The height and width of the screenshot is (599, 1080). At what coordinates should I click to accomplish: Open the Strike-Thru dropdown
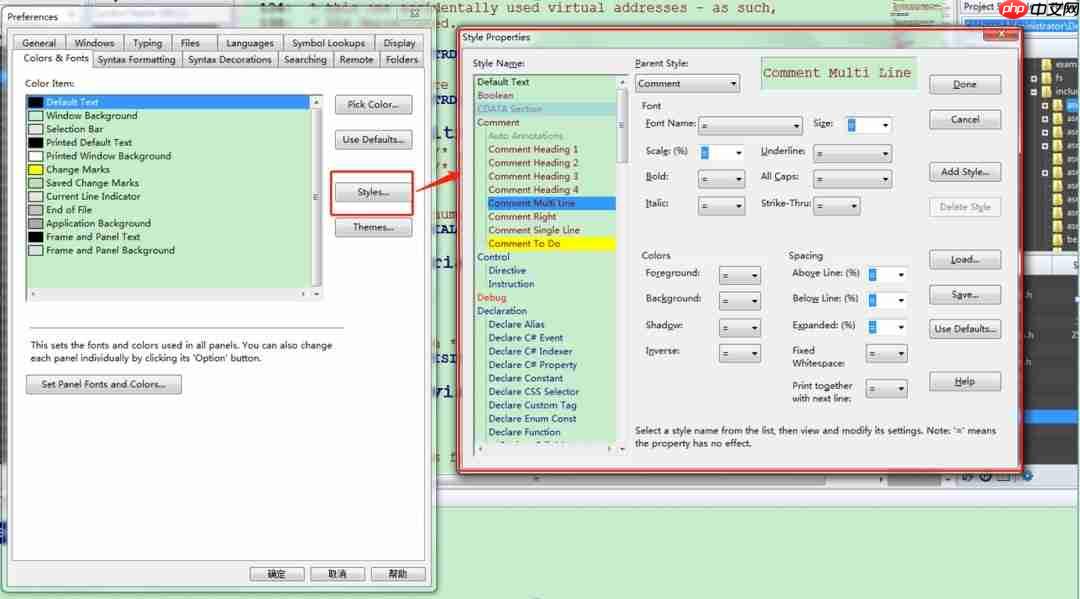[x=836, y=205]
